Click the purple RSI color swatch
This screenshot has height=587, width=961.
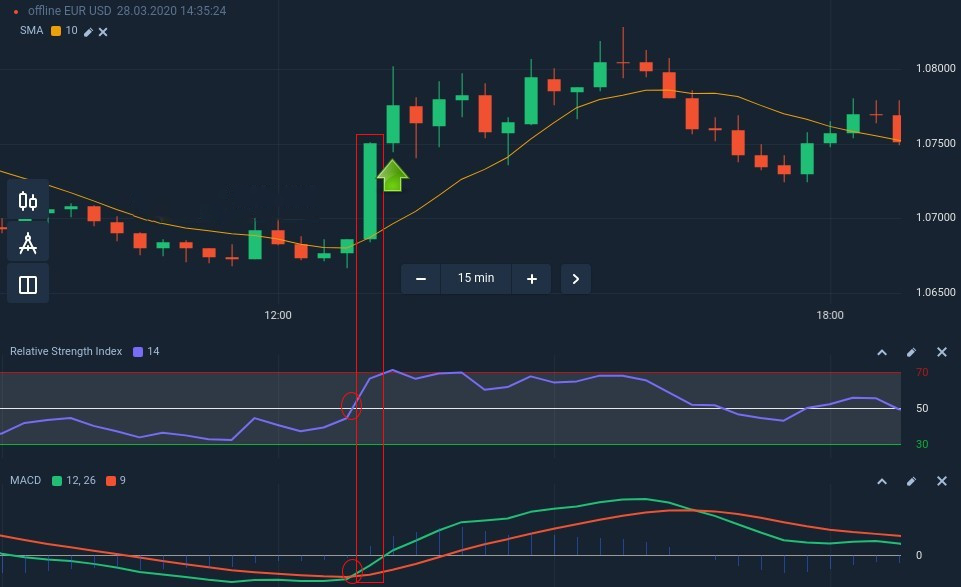[138, 352]
